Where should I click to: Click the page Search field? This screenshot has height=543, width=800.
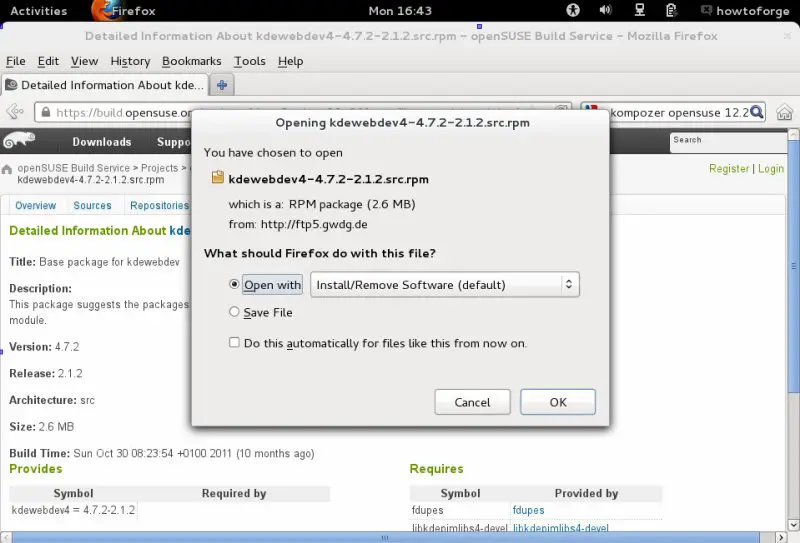pyautogui.click(x=728, y=142)
